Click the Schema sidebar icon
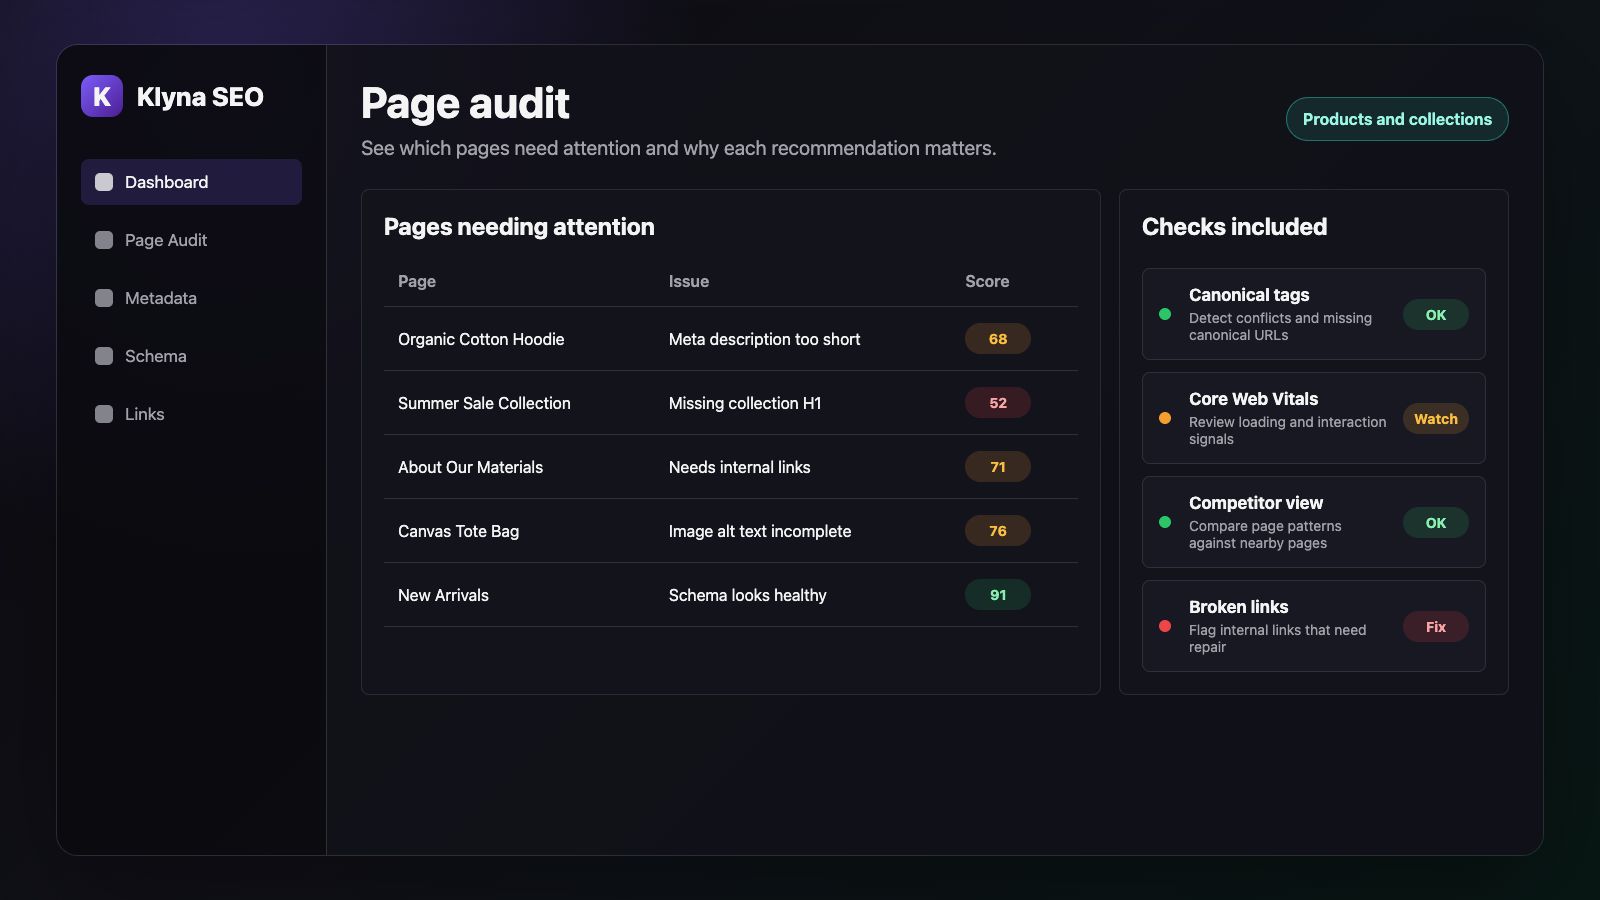 coord(104,356)
